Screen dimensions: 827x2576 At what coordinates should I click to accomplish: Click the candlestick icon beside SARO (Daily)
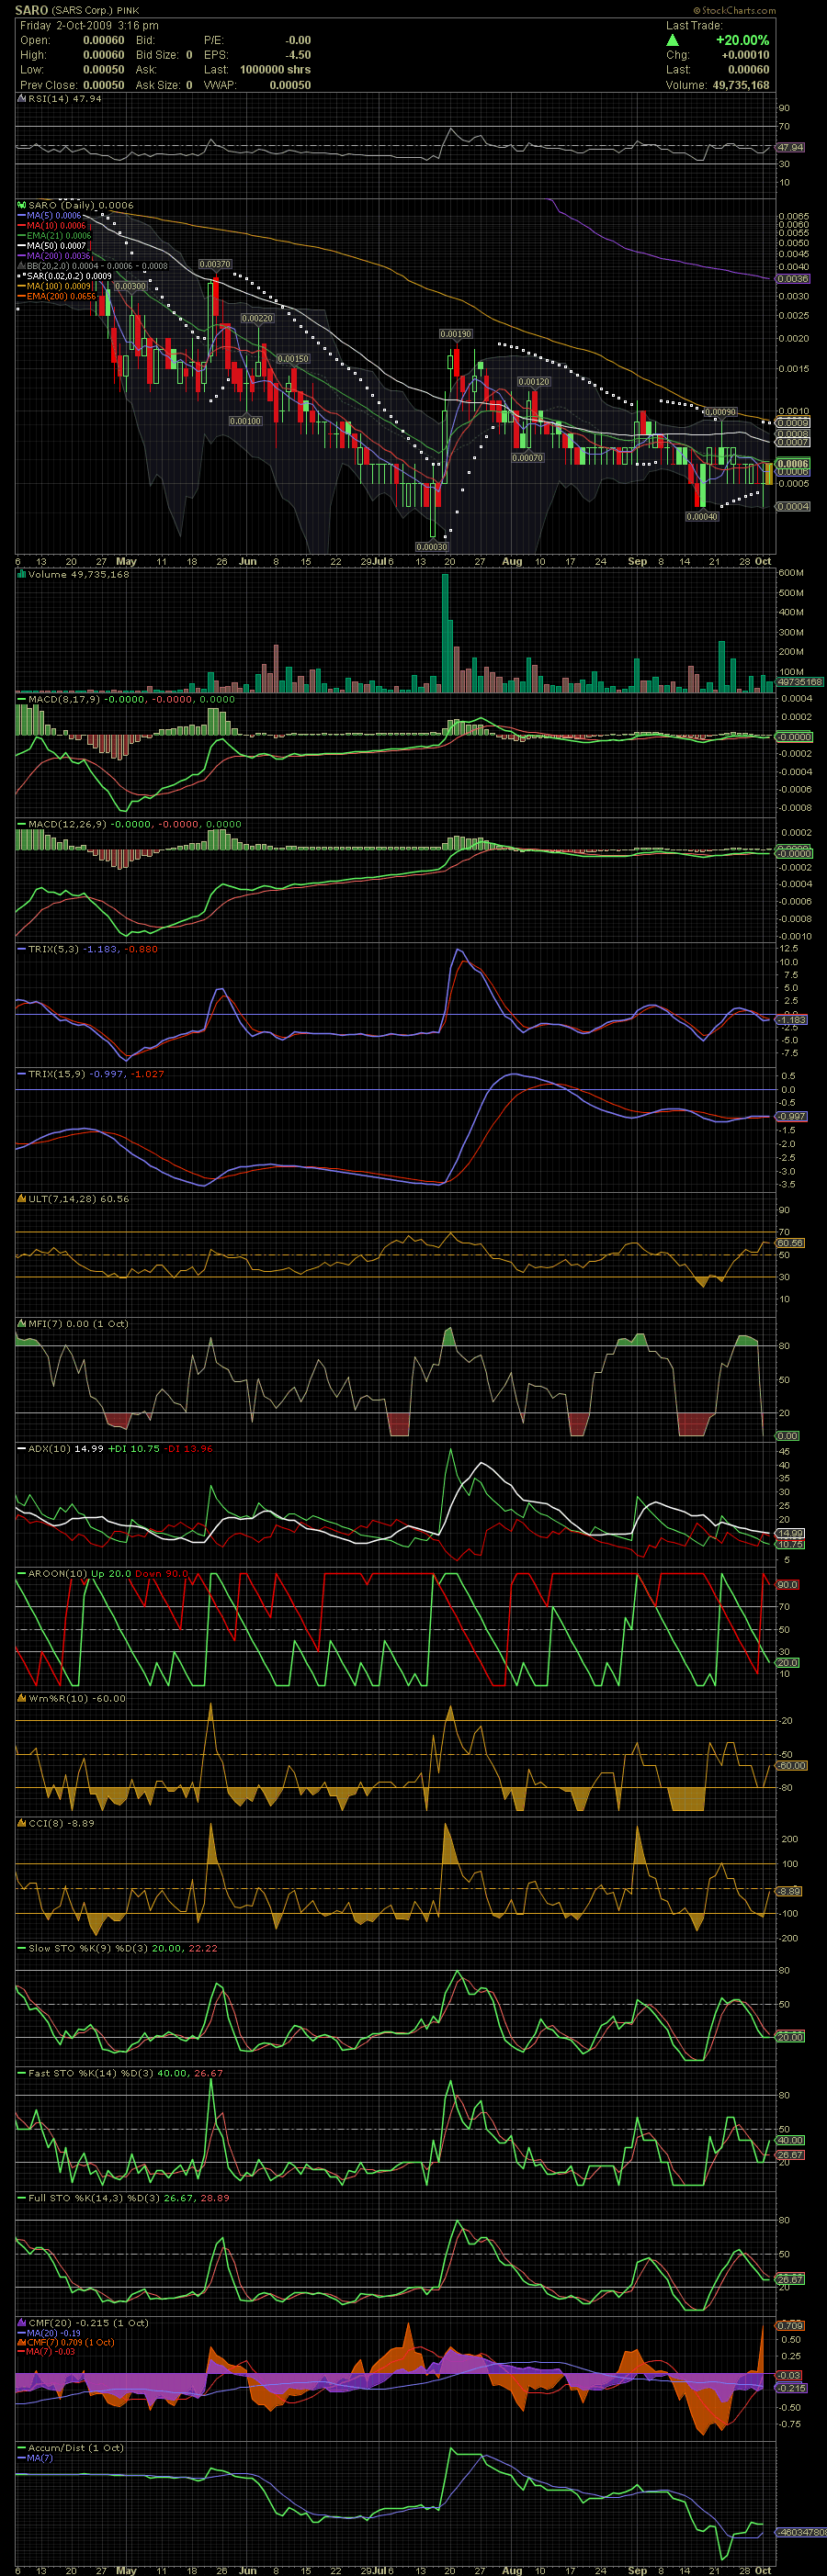coord(22,205)
